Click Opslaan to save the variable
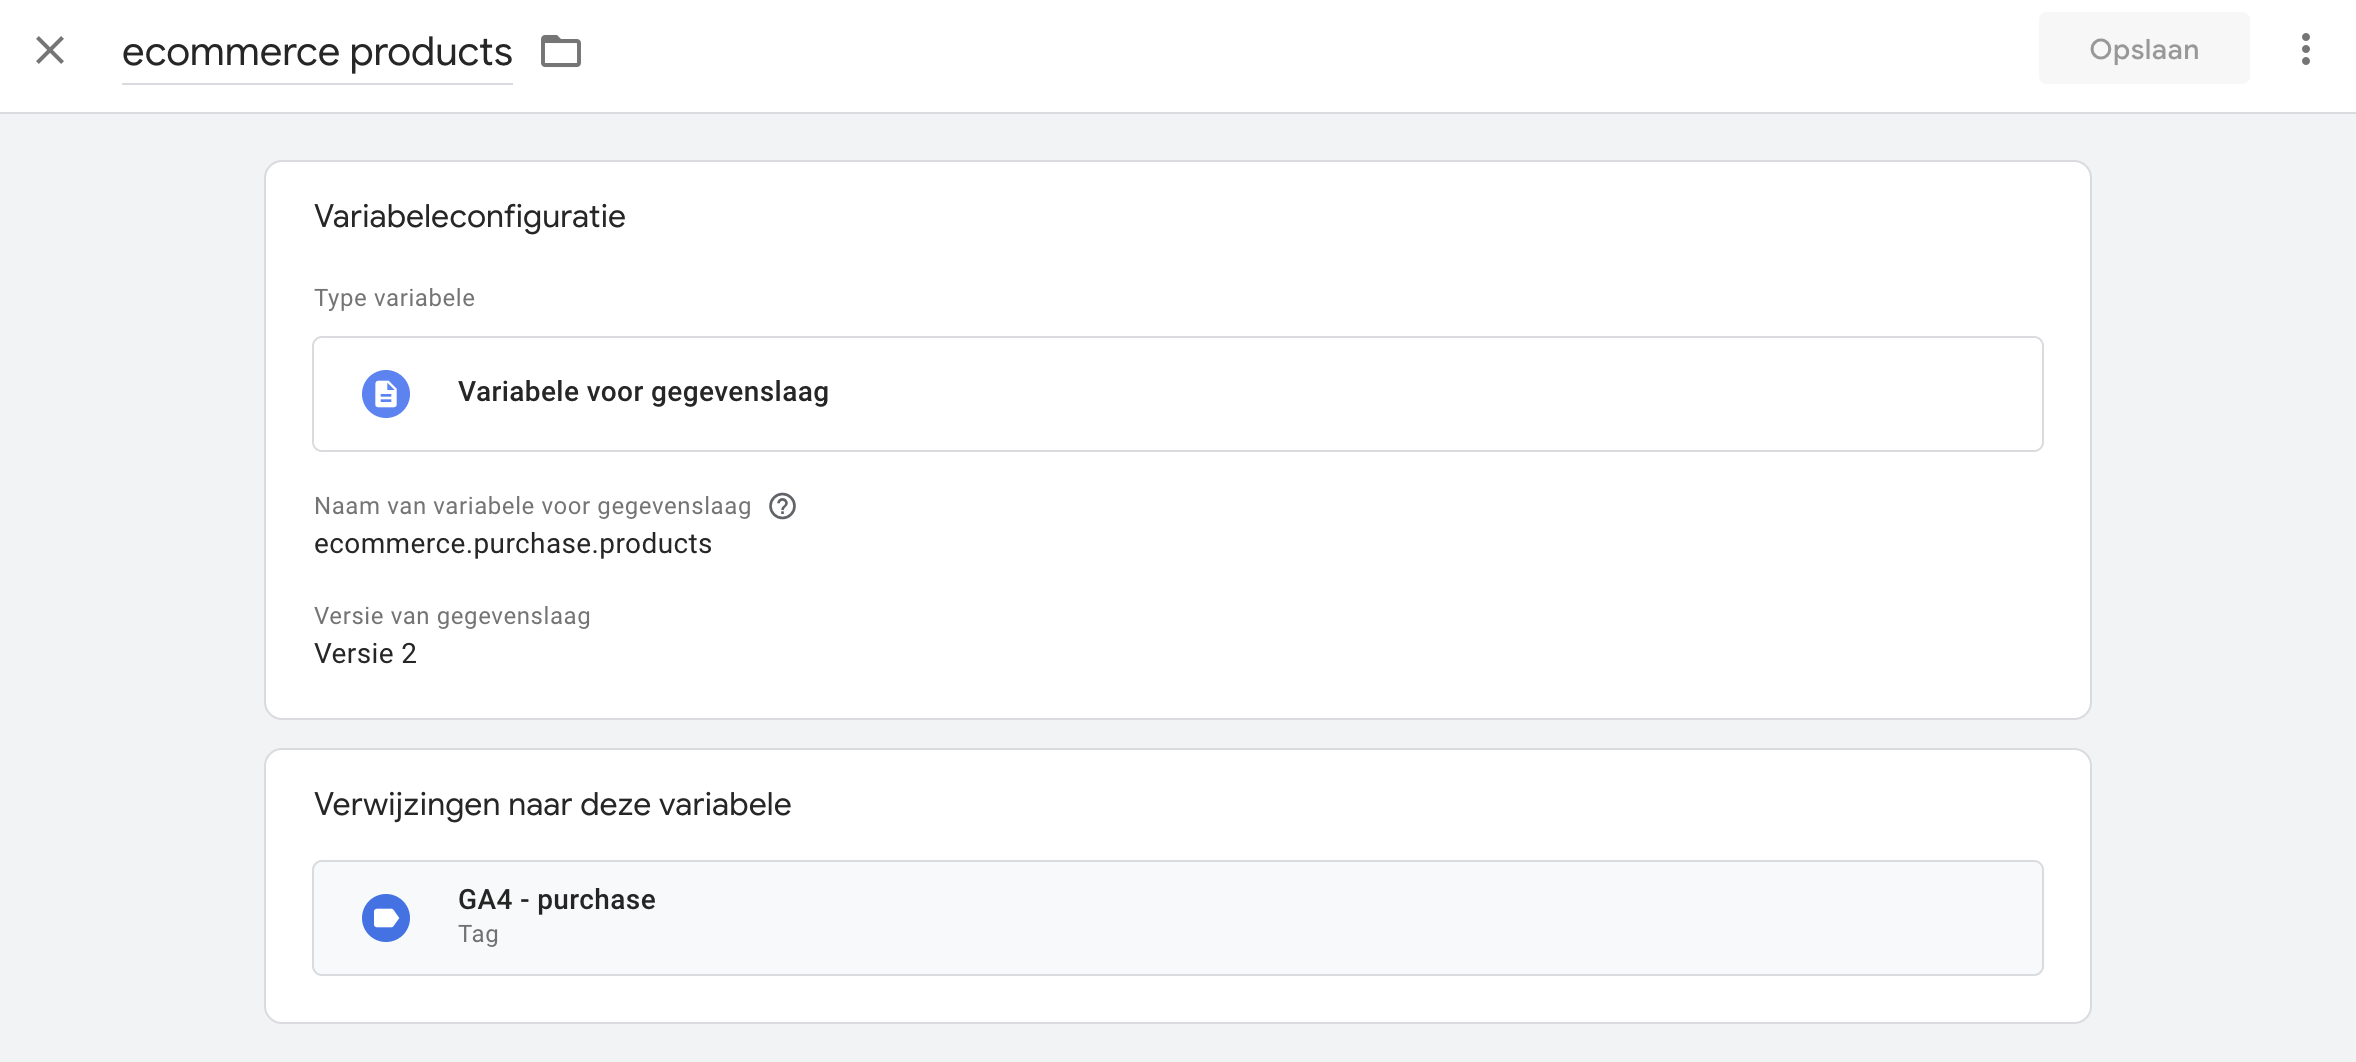2356x1062 pixels. pyautogui.click(x=2143, y=48)
